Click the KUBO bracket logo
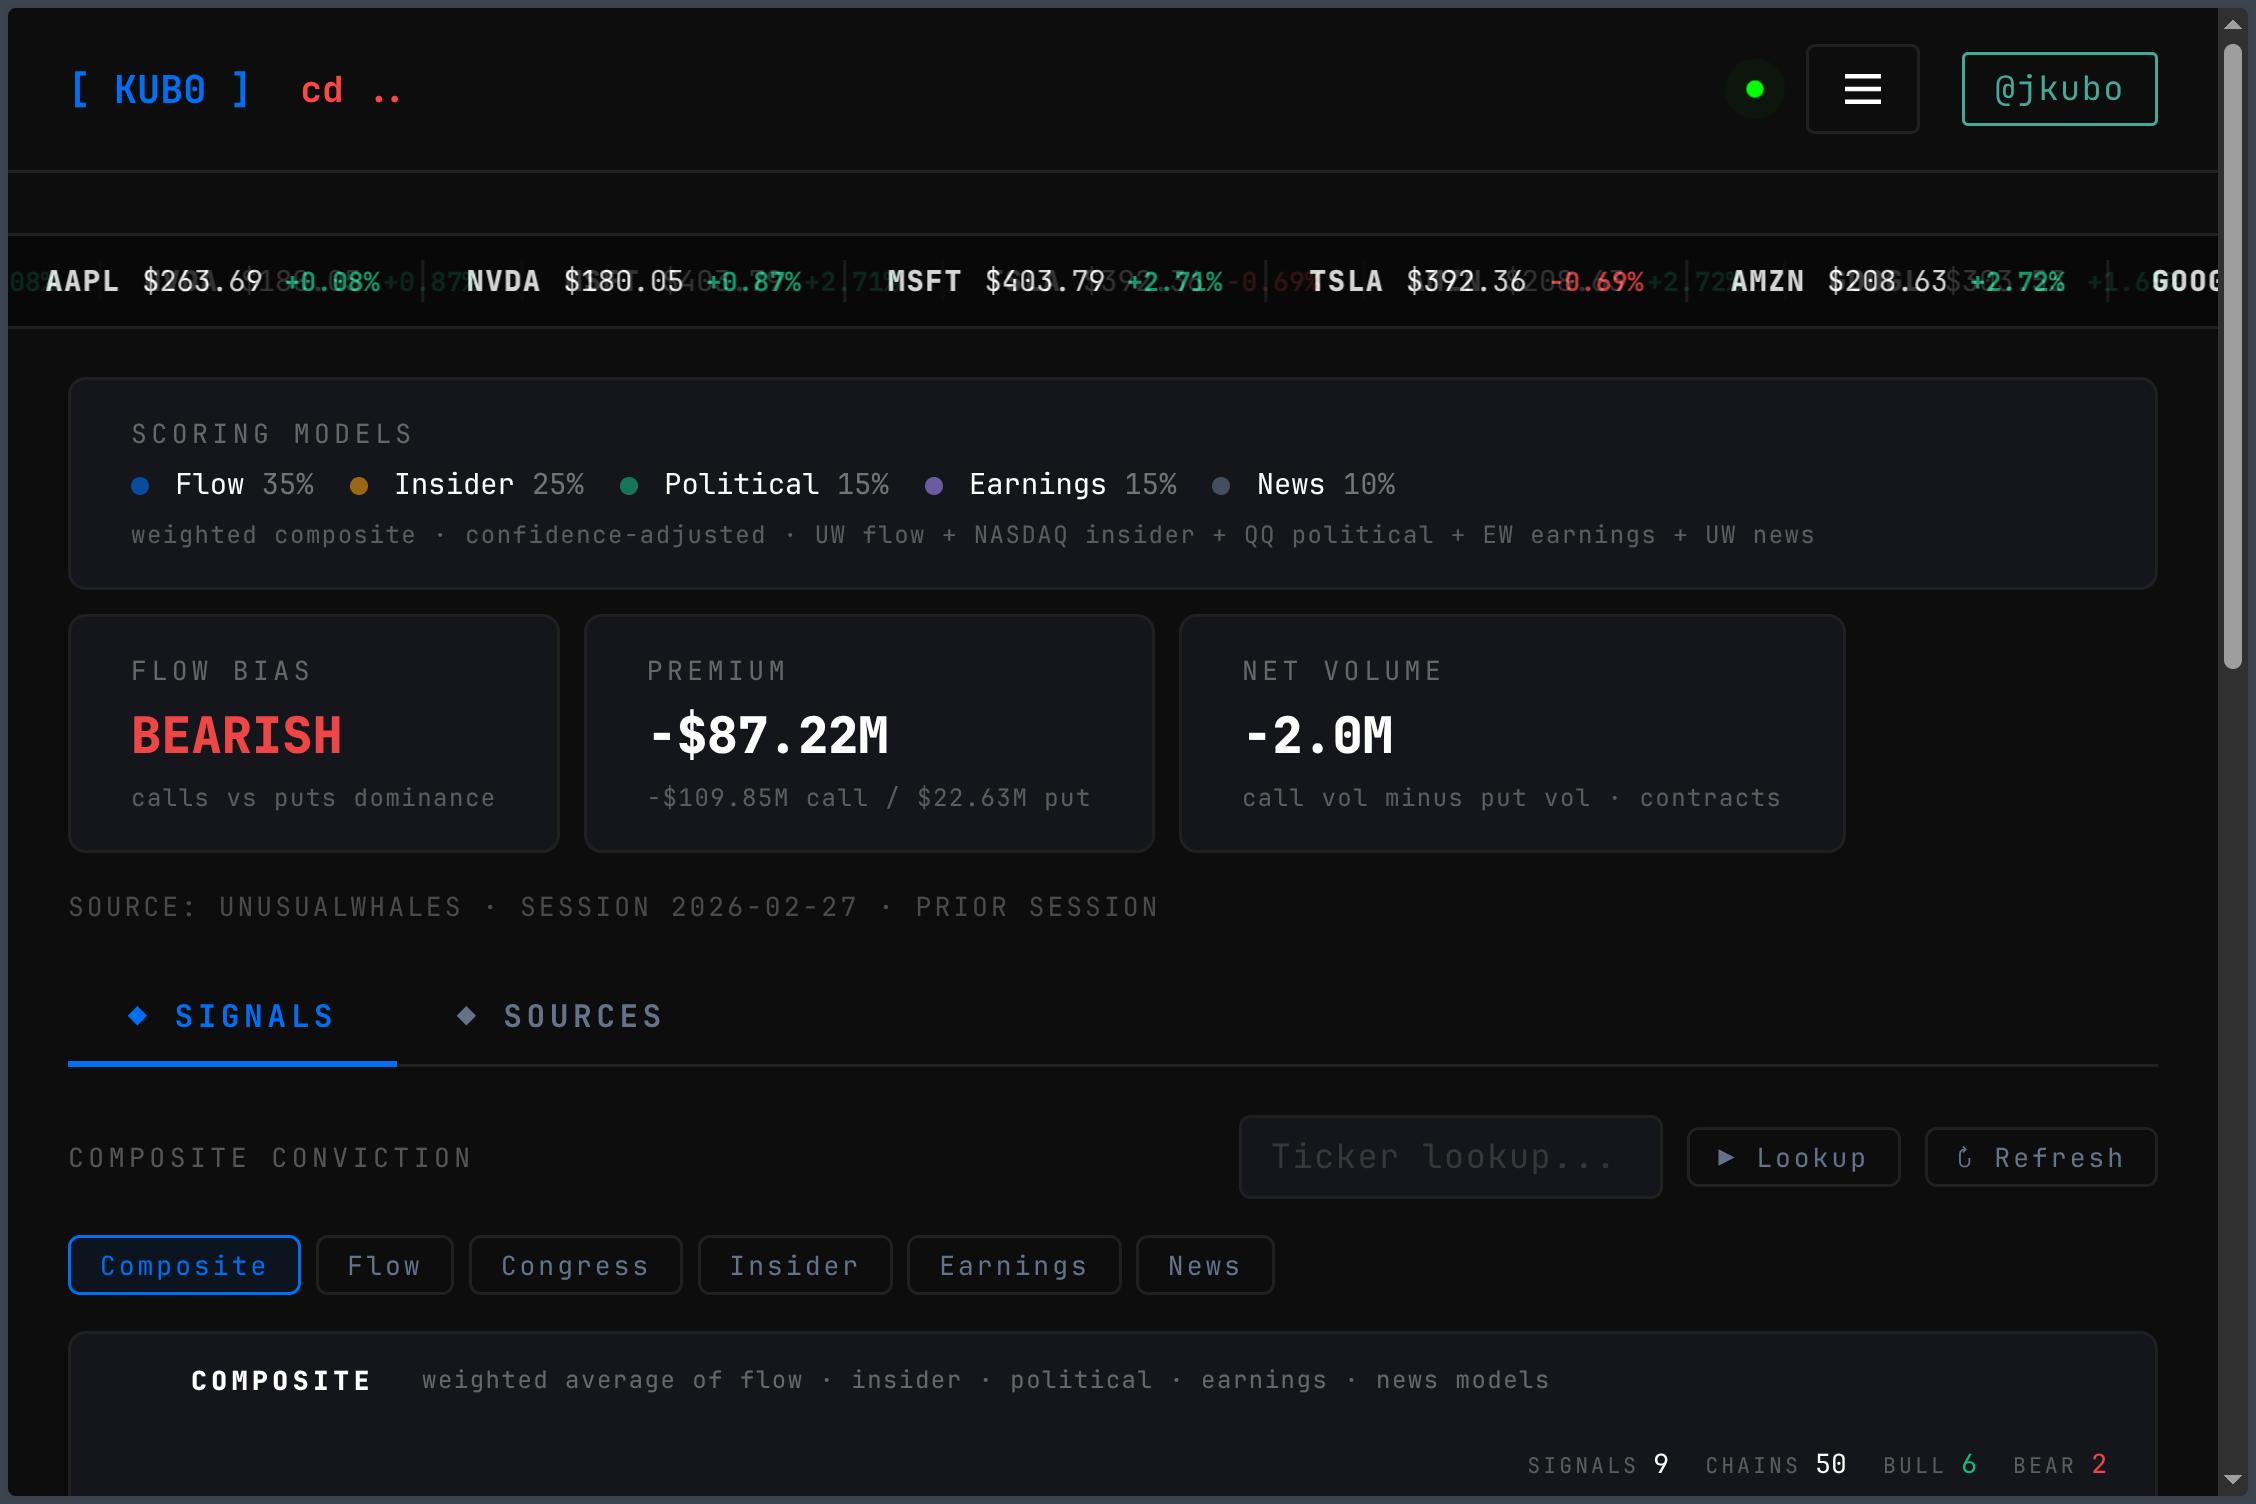This screenshot has height=1504, width=2256. pos(160,90)
